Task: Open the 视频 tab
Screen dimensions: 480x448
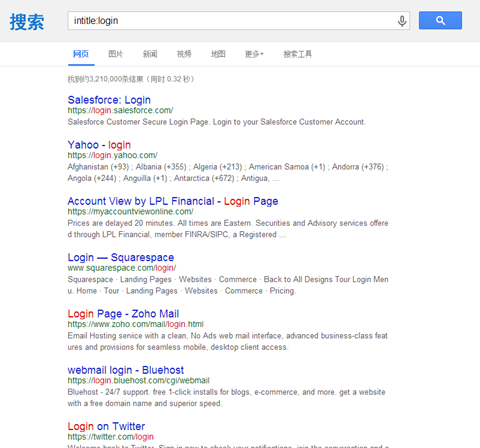Action: (x=184, y=54)
